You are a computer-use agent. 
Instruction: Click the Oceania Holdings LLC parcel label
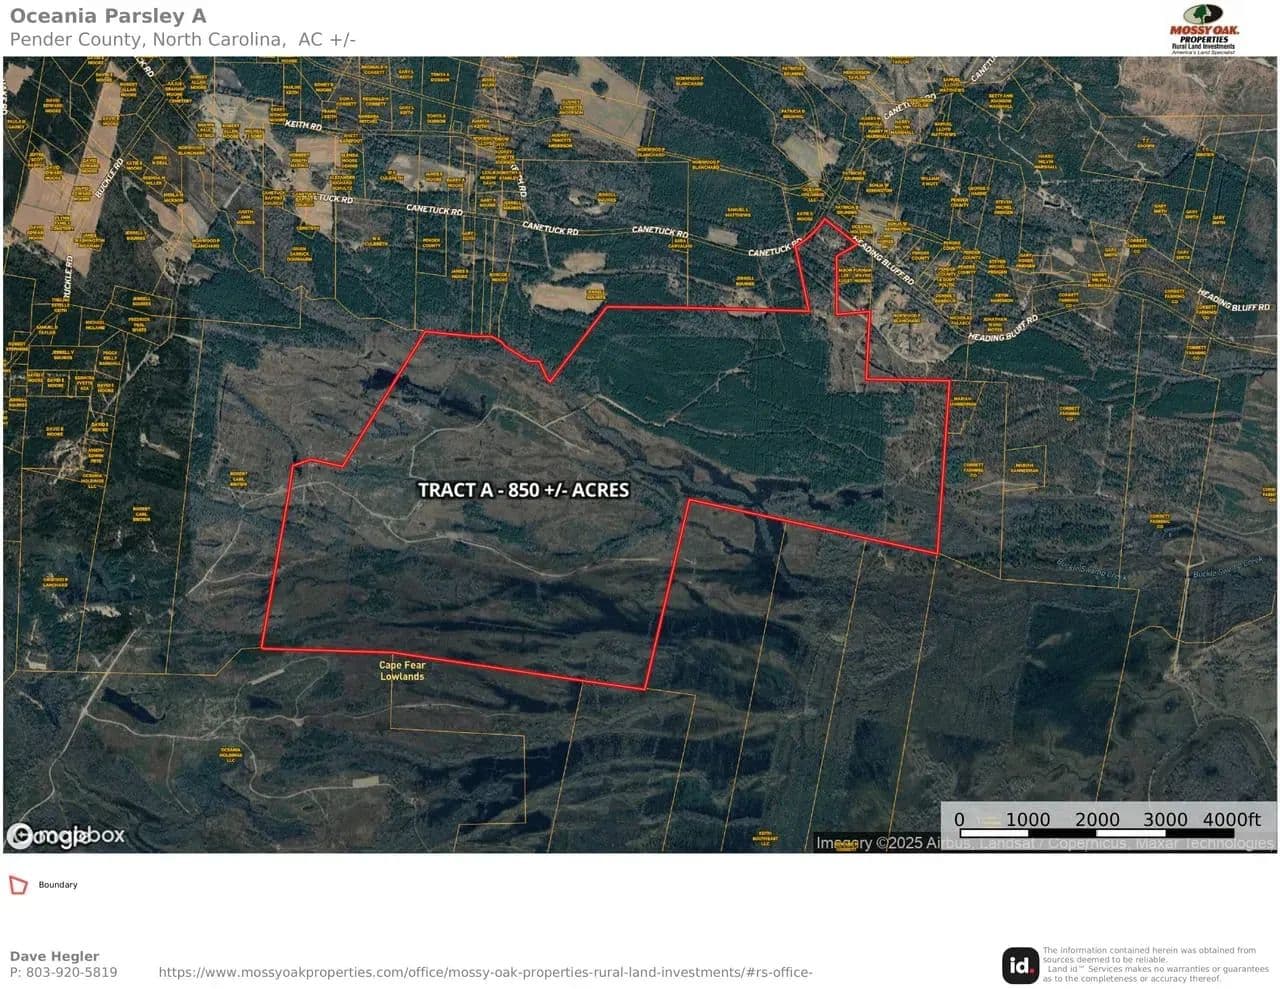coord(231,754)
